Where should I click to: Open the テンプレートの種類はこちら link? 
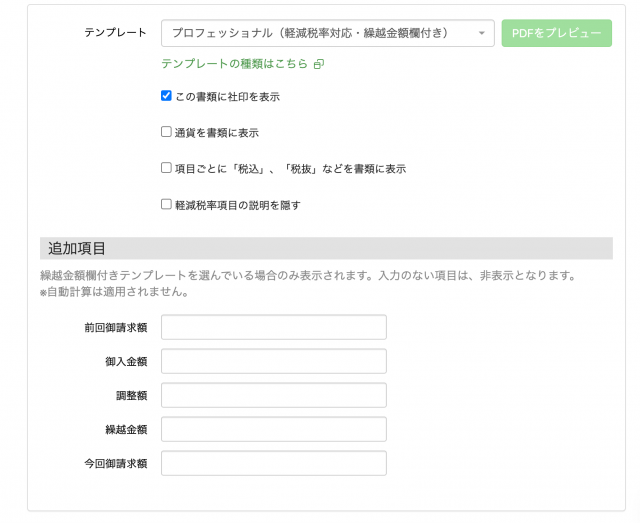[236, 64]
